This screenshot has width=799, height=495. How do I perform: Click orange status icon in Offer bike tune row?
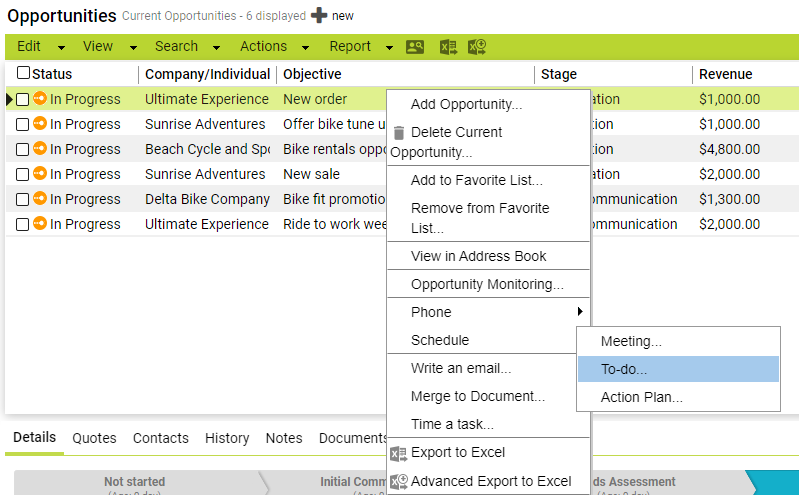40,123
